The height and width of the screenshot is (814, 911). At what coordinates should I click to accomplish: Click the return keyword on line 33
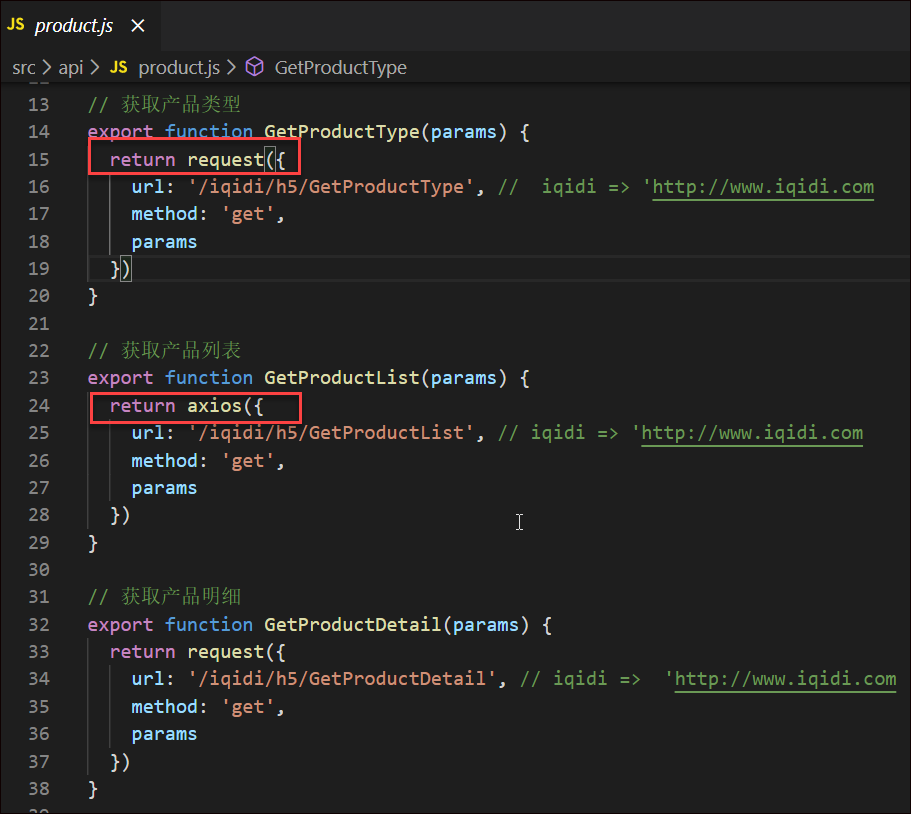[142, 652]
